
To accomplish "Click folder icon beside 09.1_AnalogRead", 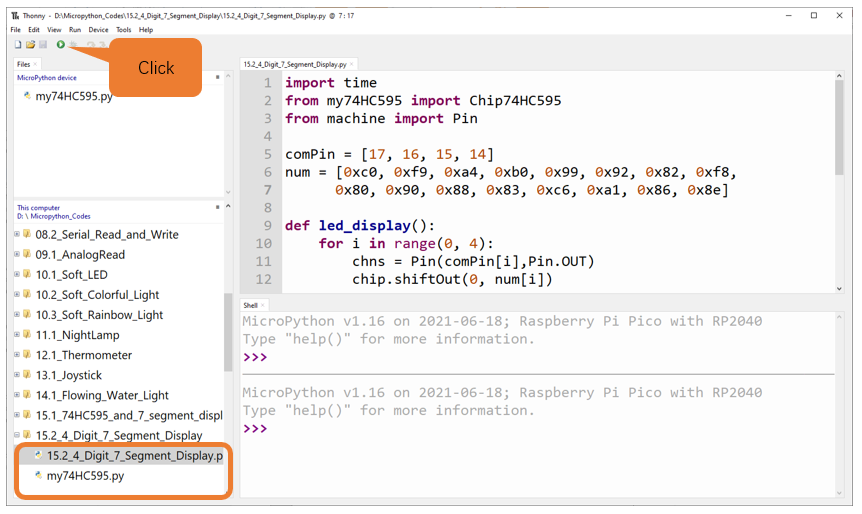I will pyautogui.click(x=26, y=255).
